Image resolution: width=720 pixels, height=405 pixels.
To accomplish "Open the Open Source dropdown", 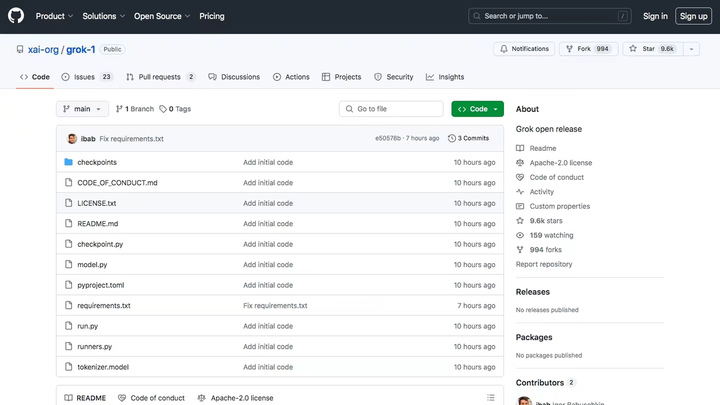I will 162,16.
